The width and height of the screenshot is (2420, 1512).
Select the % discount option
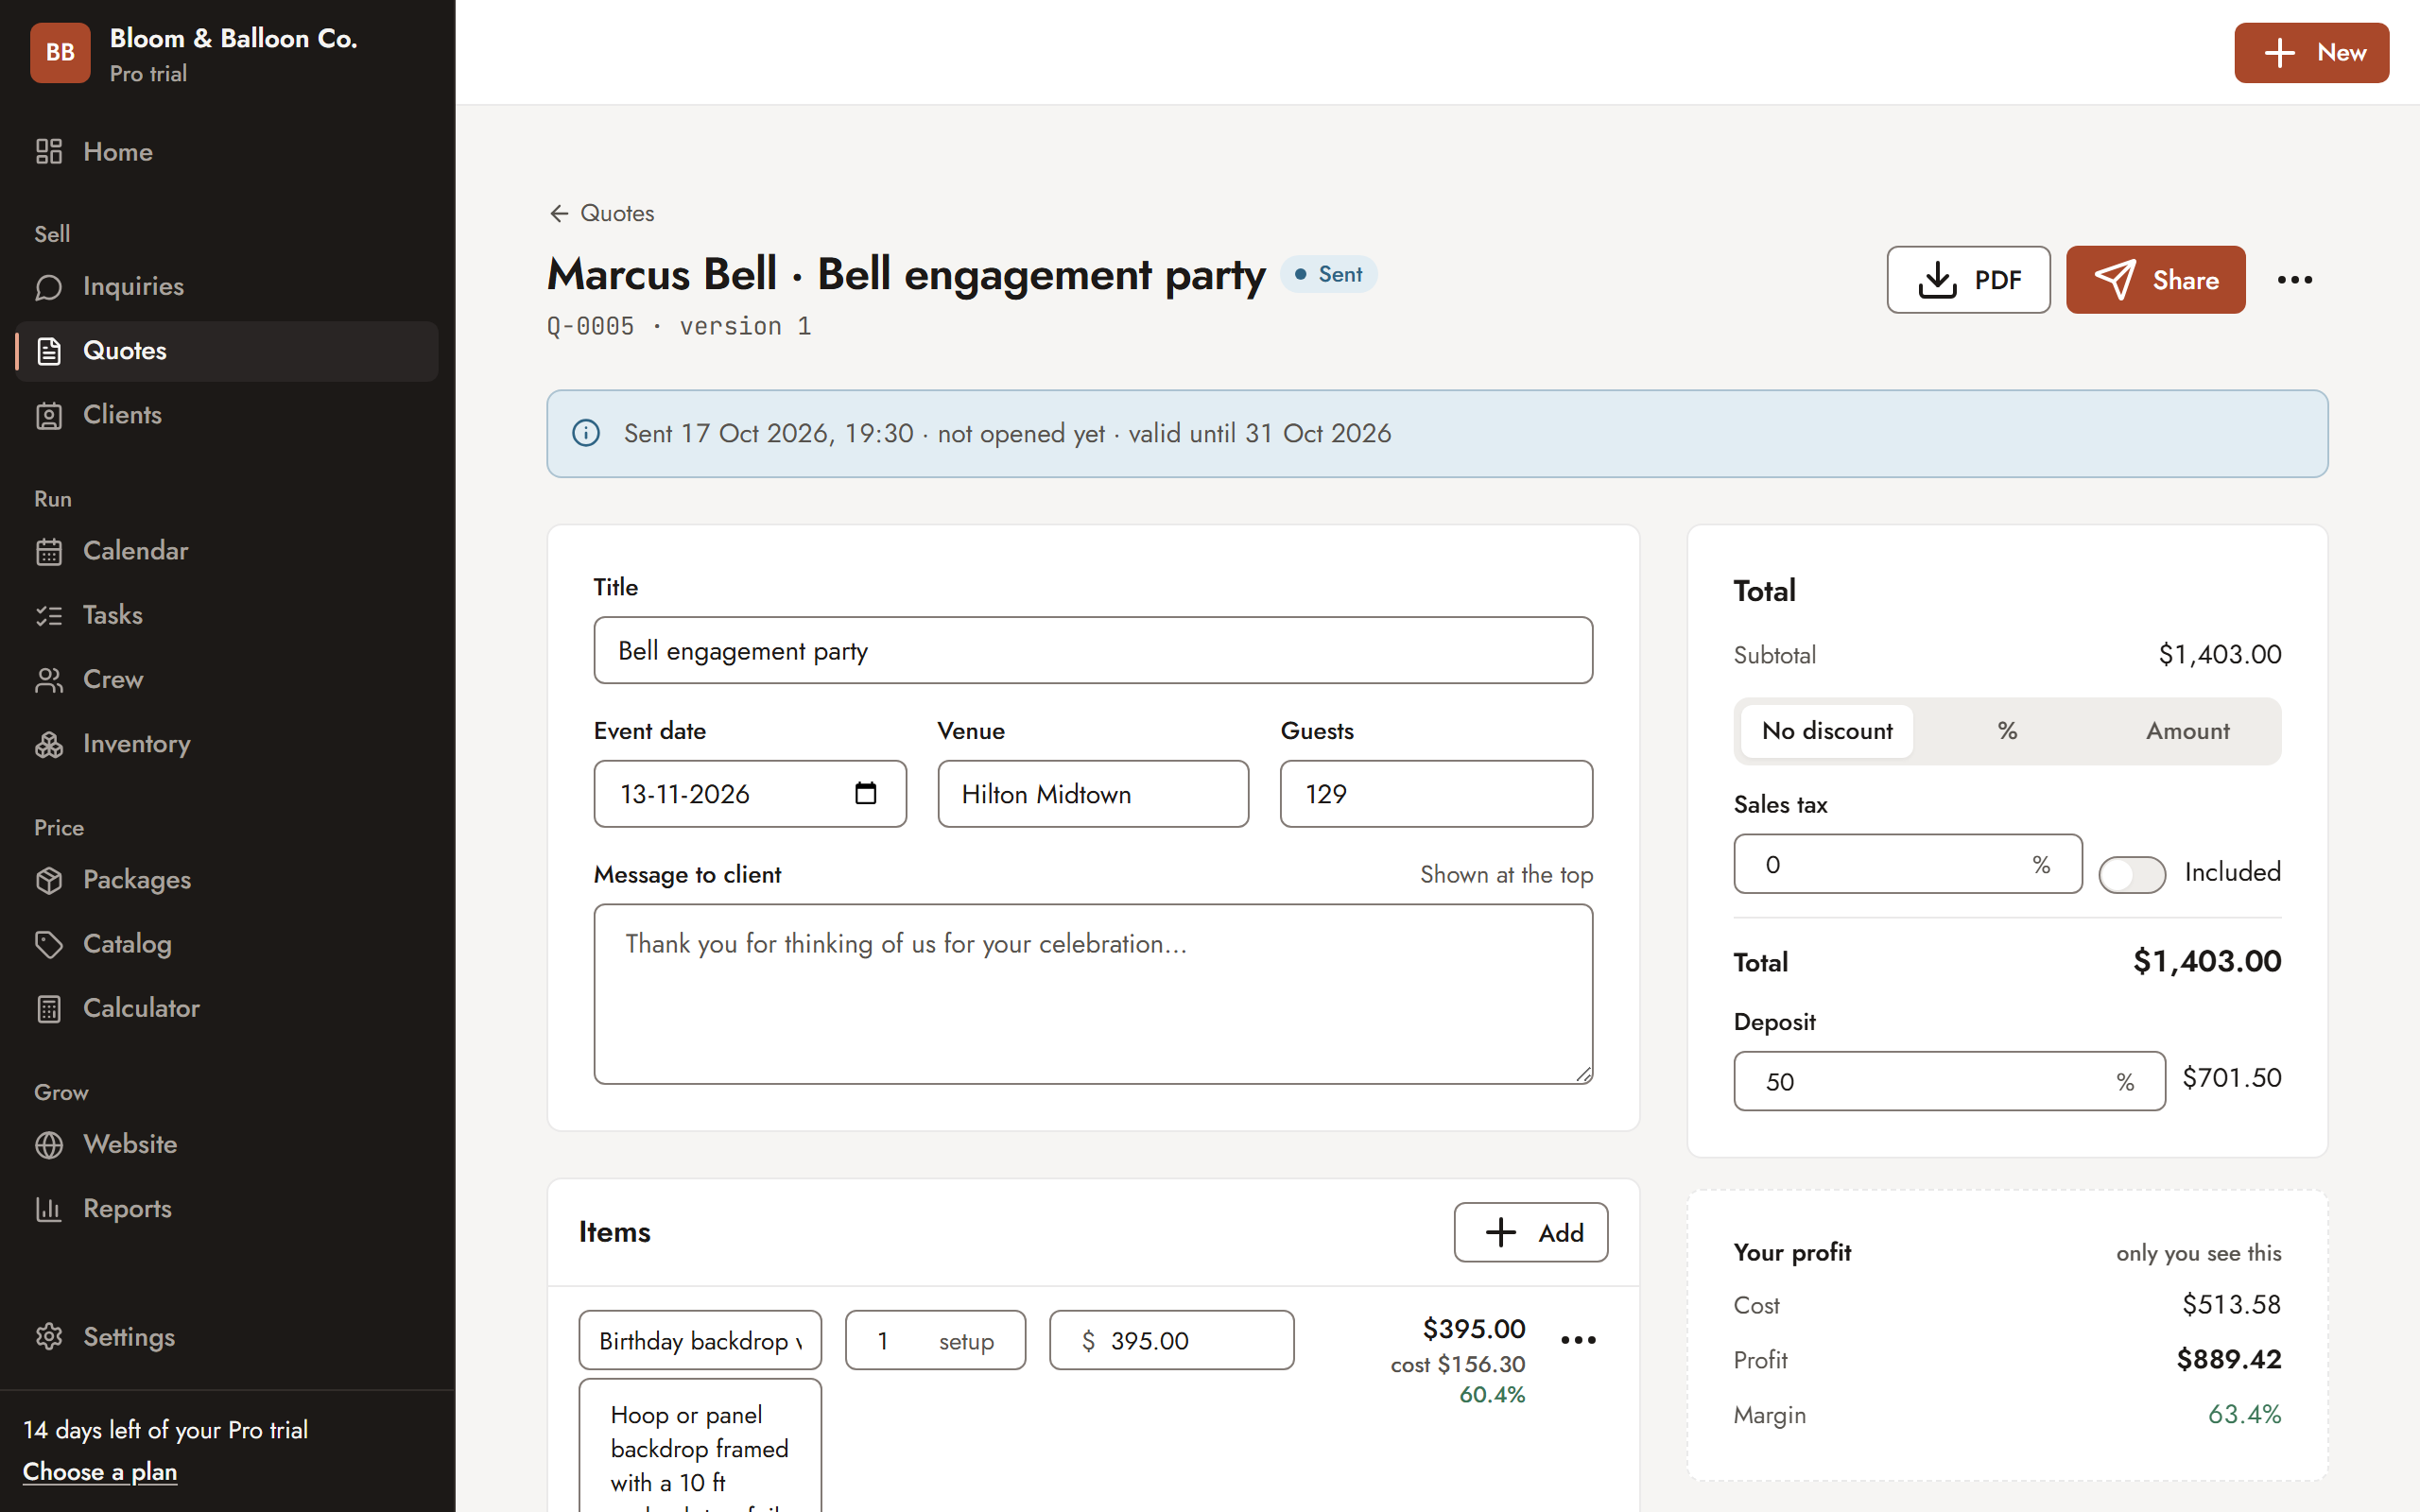2007,731
